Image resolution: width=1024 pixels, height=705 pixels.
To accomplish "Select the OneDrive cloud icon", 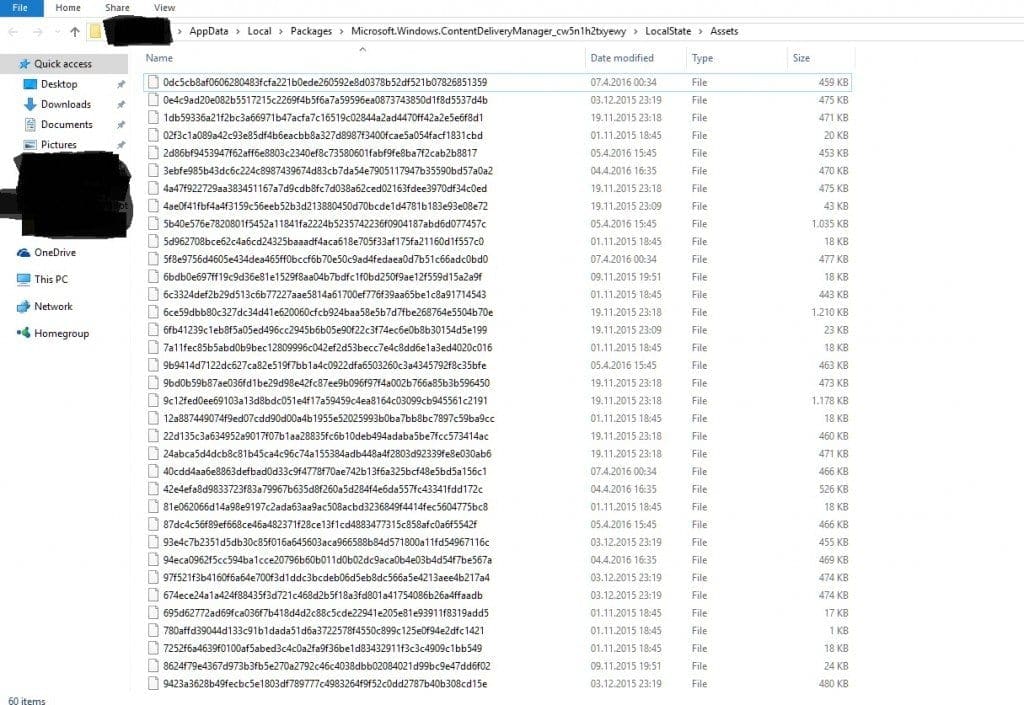I will coord(24,253).
